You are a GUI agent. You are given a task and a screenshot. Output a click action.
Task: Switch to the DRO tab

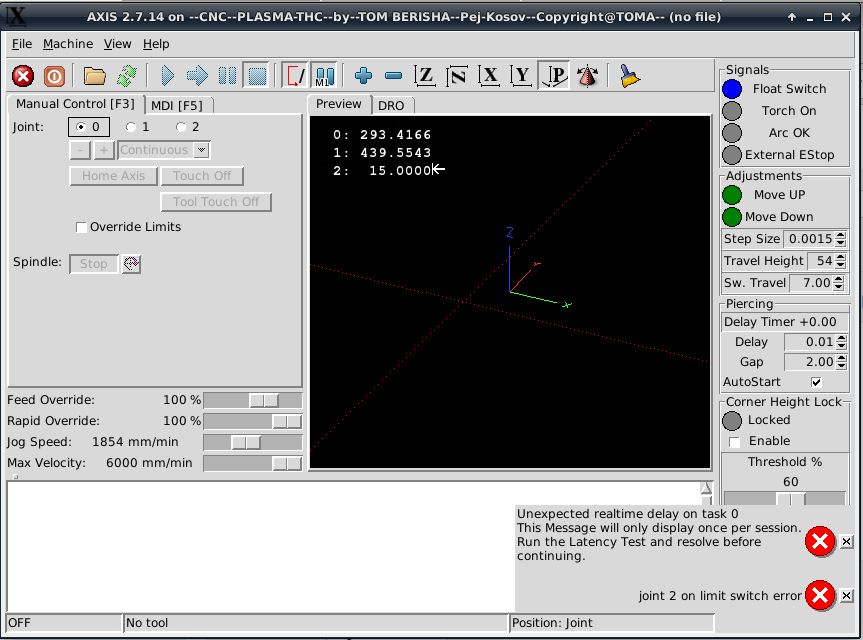pyautogui.click(x=390, y=105)
